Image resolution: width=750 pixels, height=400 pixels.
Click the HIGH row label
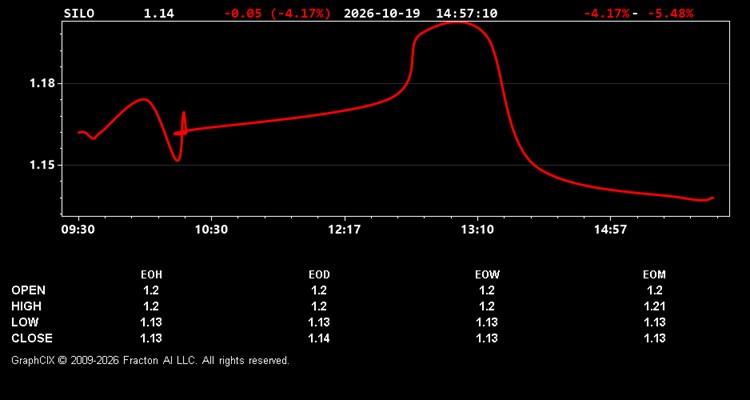pos(26,306)
